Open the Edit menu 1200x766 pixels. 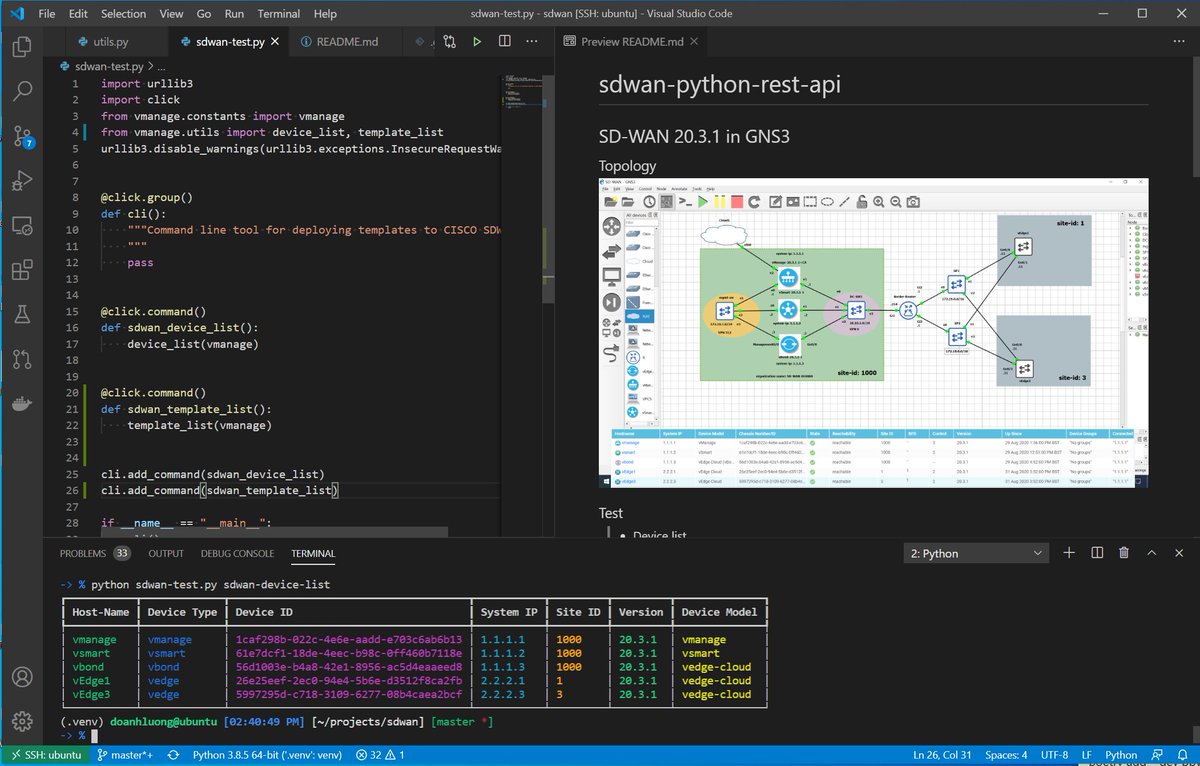tap(79, 14)
